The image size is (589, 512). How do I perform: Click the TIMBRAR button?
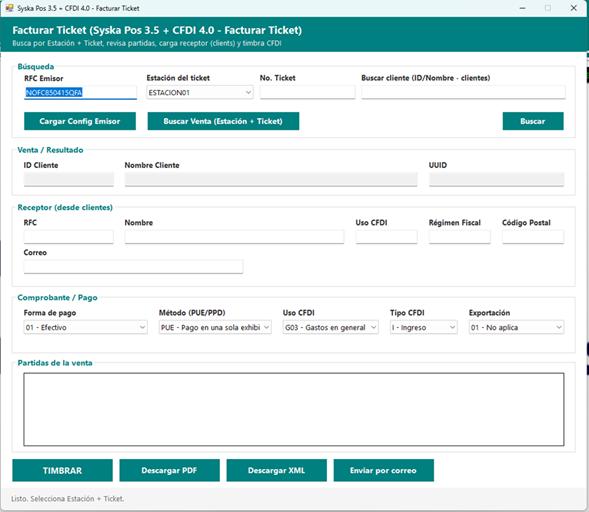pyautogui.click(x=62, y=470)
